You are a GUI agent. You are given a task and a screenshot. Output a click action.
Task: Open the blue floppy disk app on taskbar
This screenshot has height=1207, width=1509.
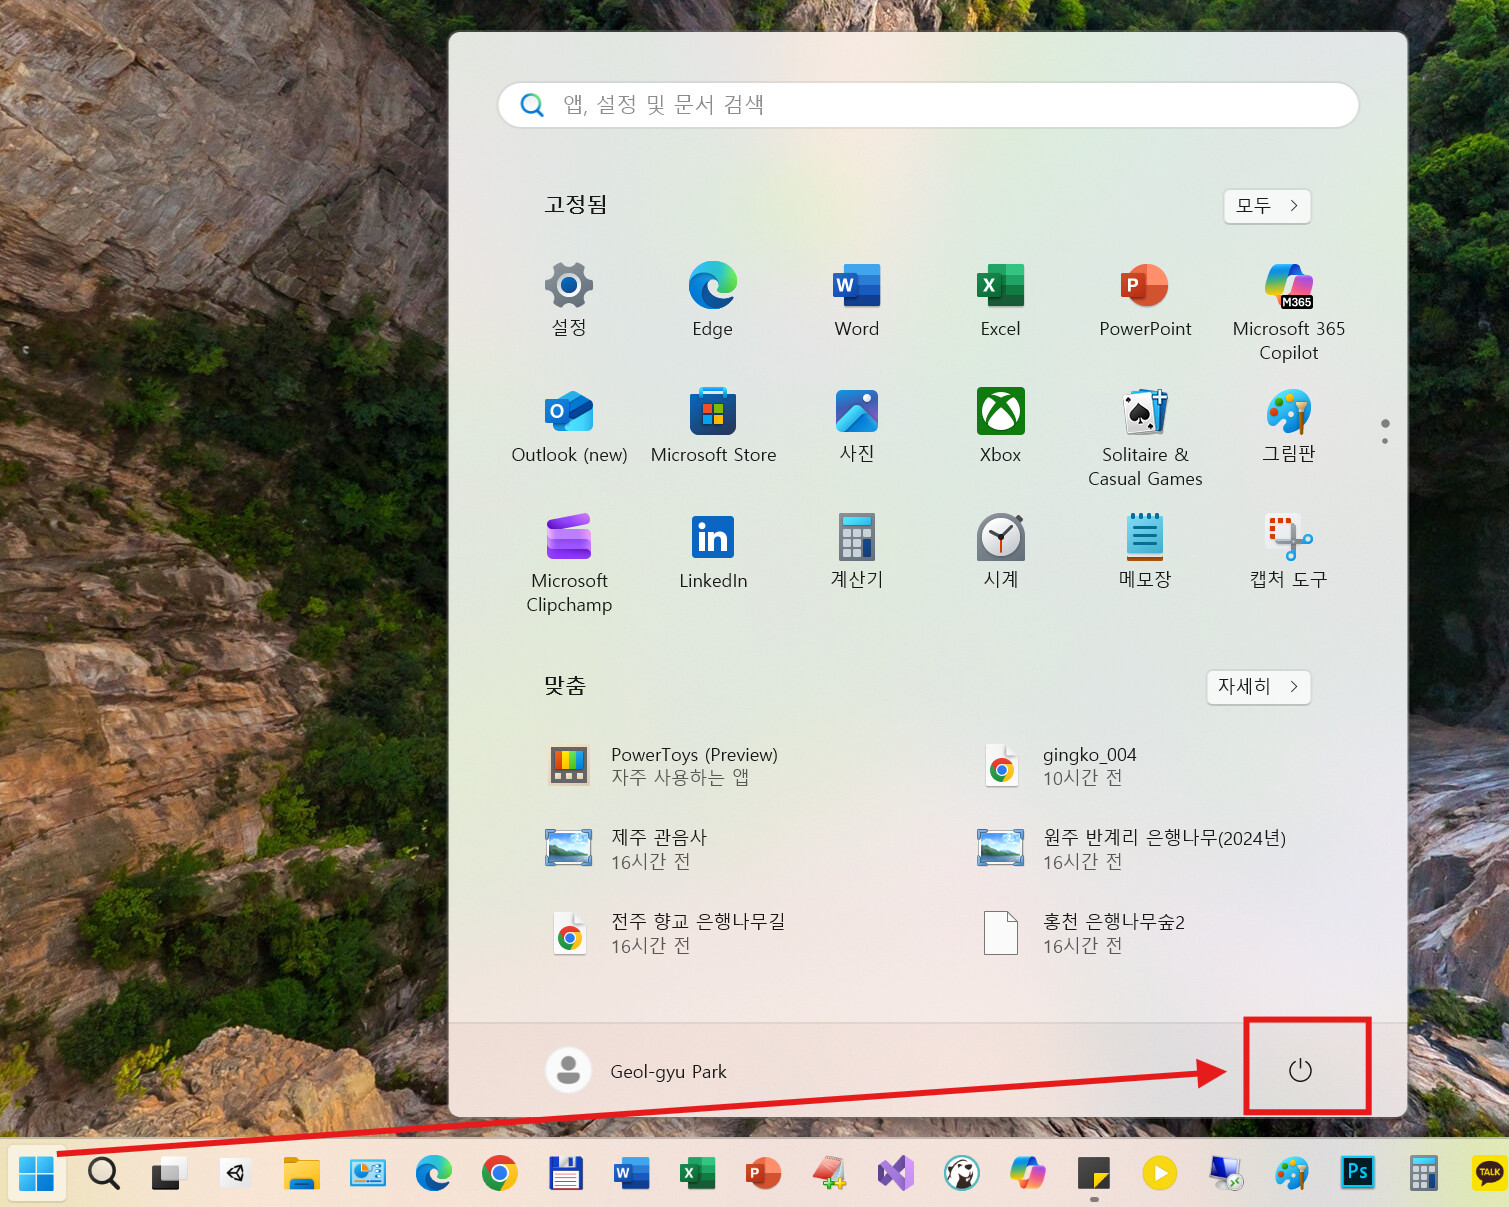[x=565, y=1173]
